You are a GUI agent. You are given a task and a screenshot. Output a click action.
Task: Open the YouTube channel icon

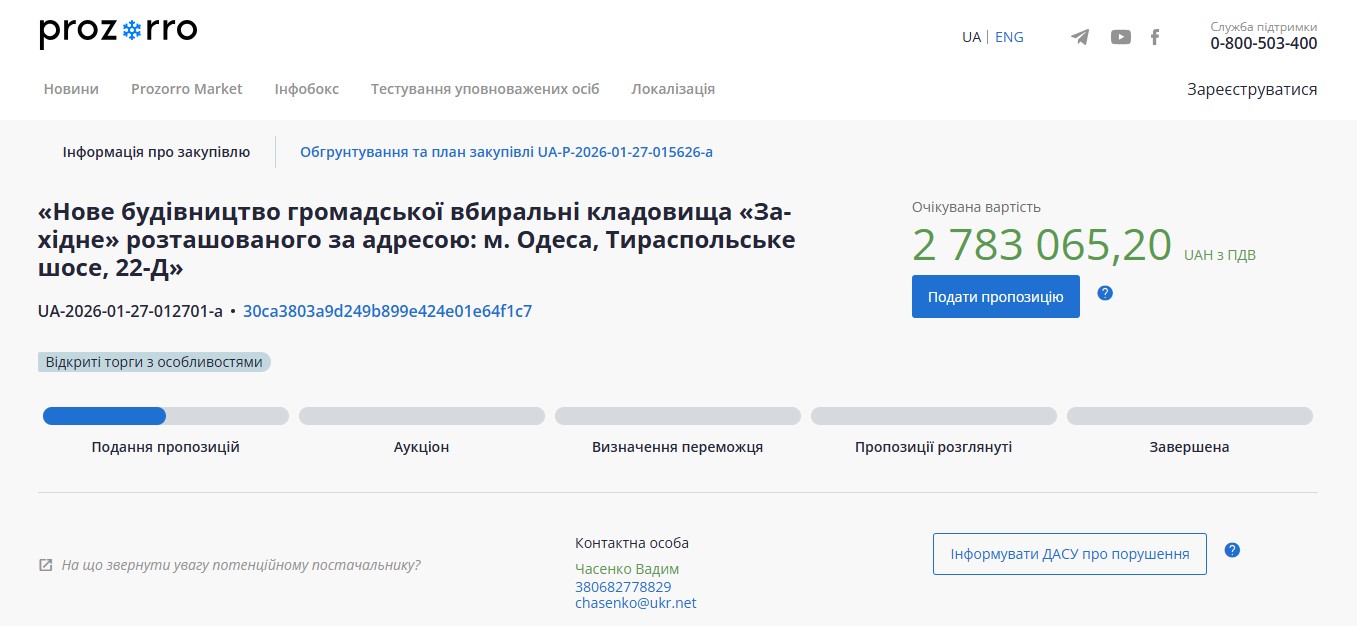(x=1120, y=37)
